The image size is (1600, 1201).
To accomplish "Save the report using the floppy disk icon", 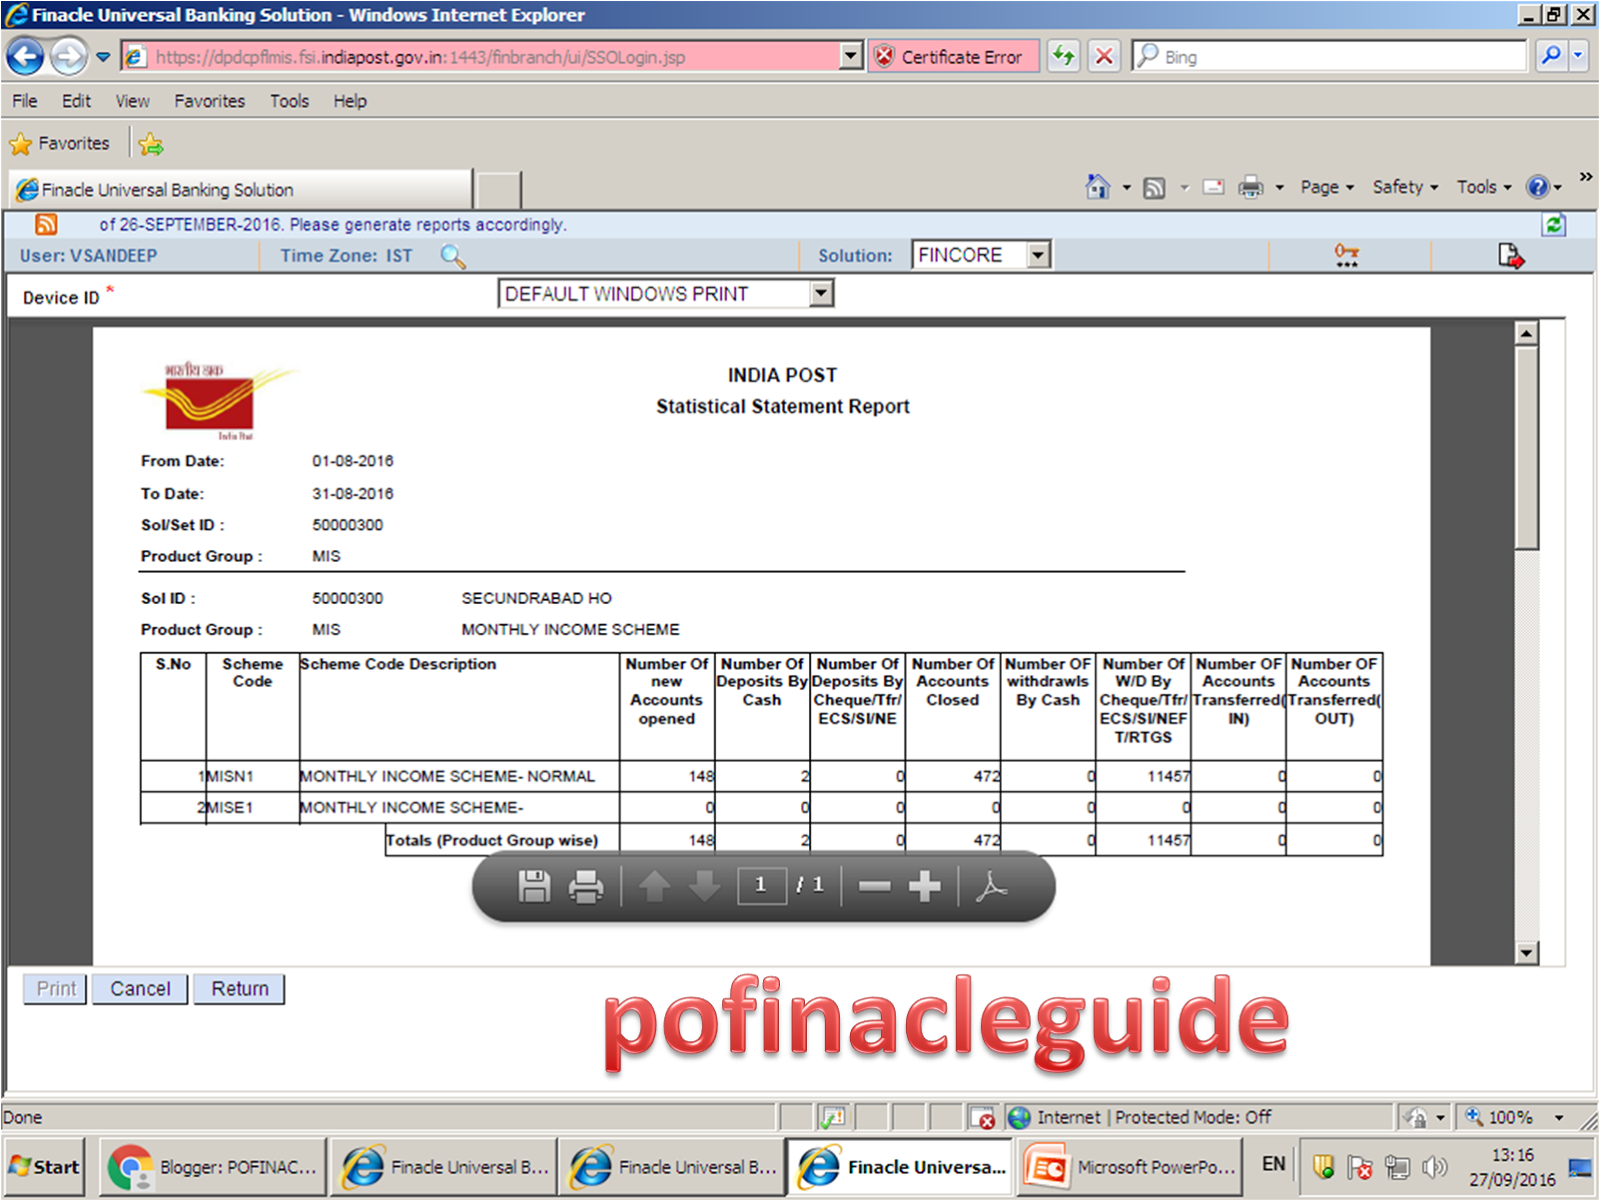I will pyautogui.click(x=535, y=885).
